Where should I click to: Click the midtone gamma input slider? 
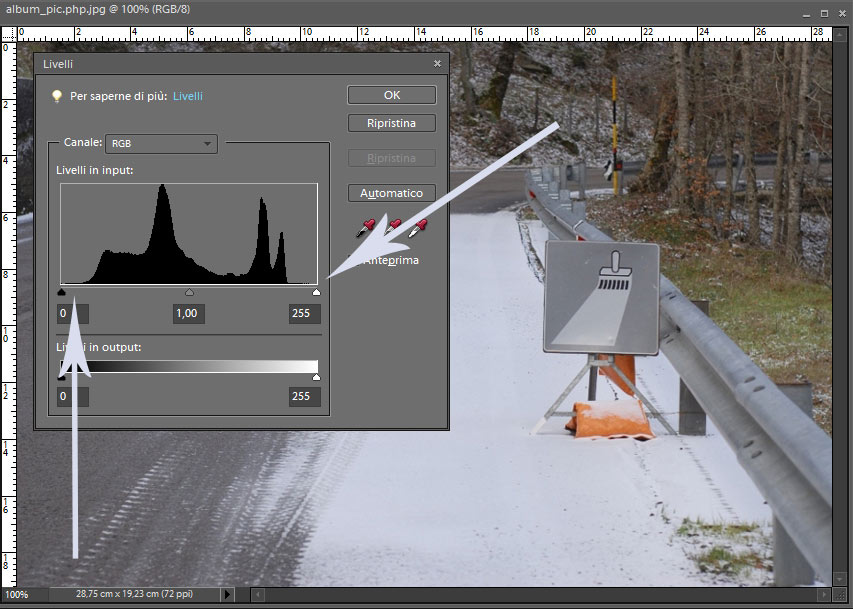189,293
